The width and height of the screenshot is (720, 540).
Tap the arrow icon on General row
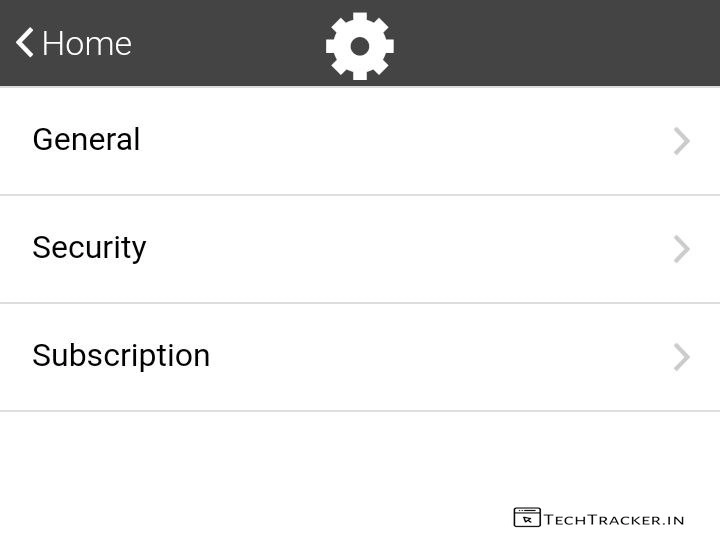(x=682, y=141)
